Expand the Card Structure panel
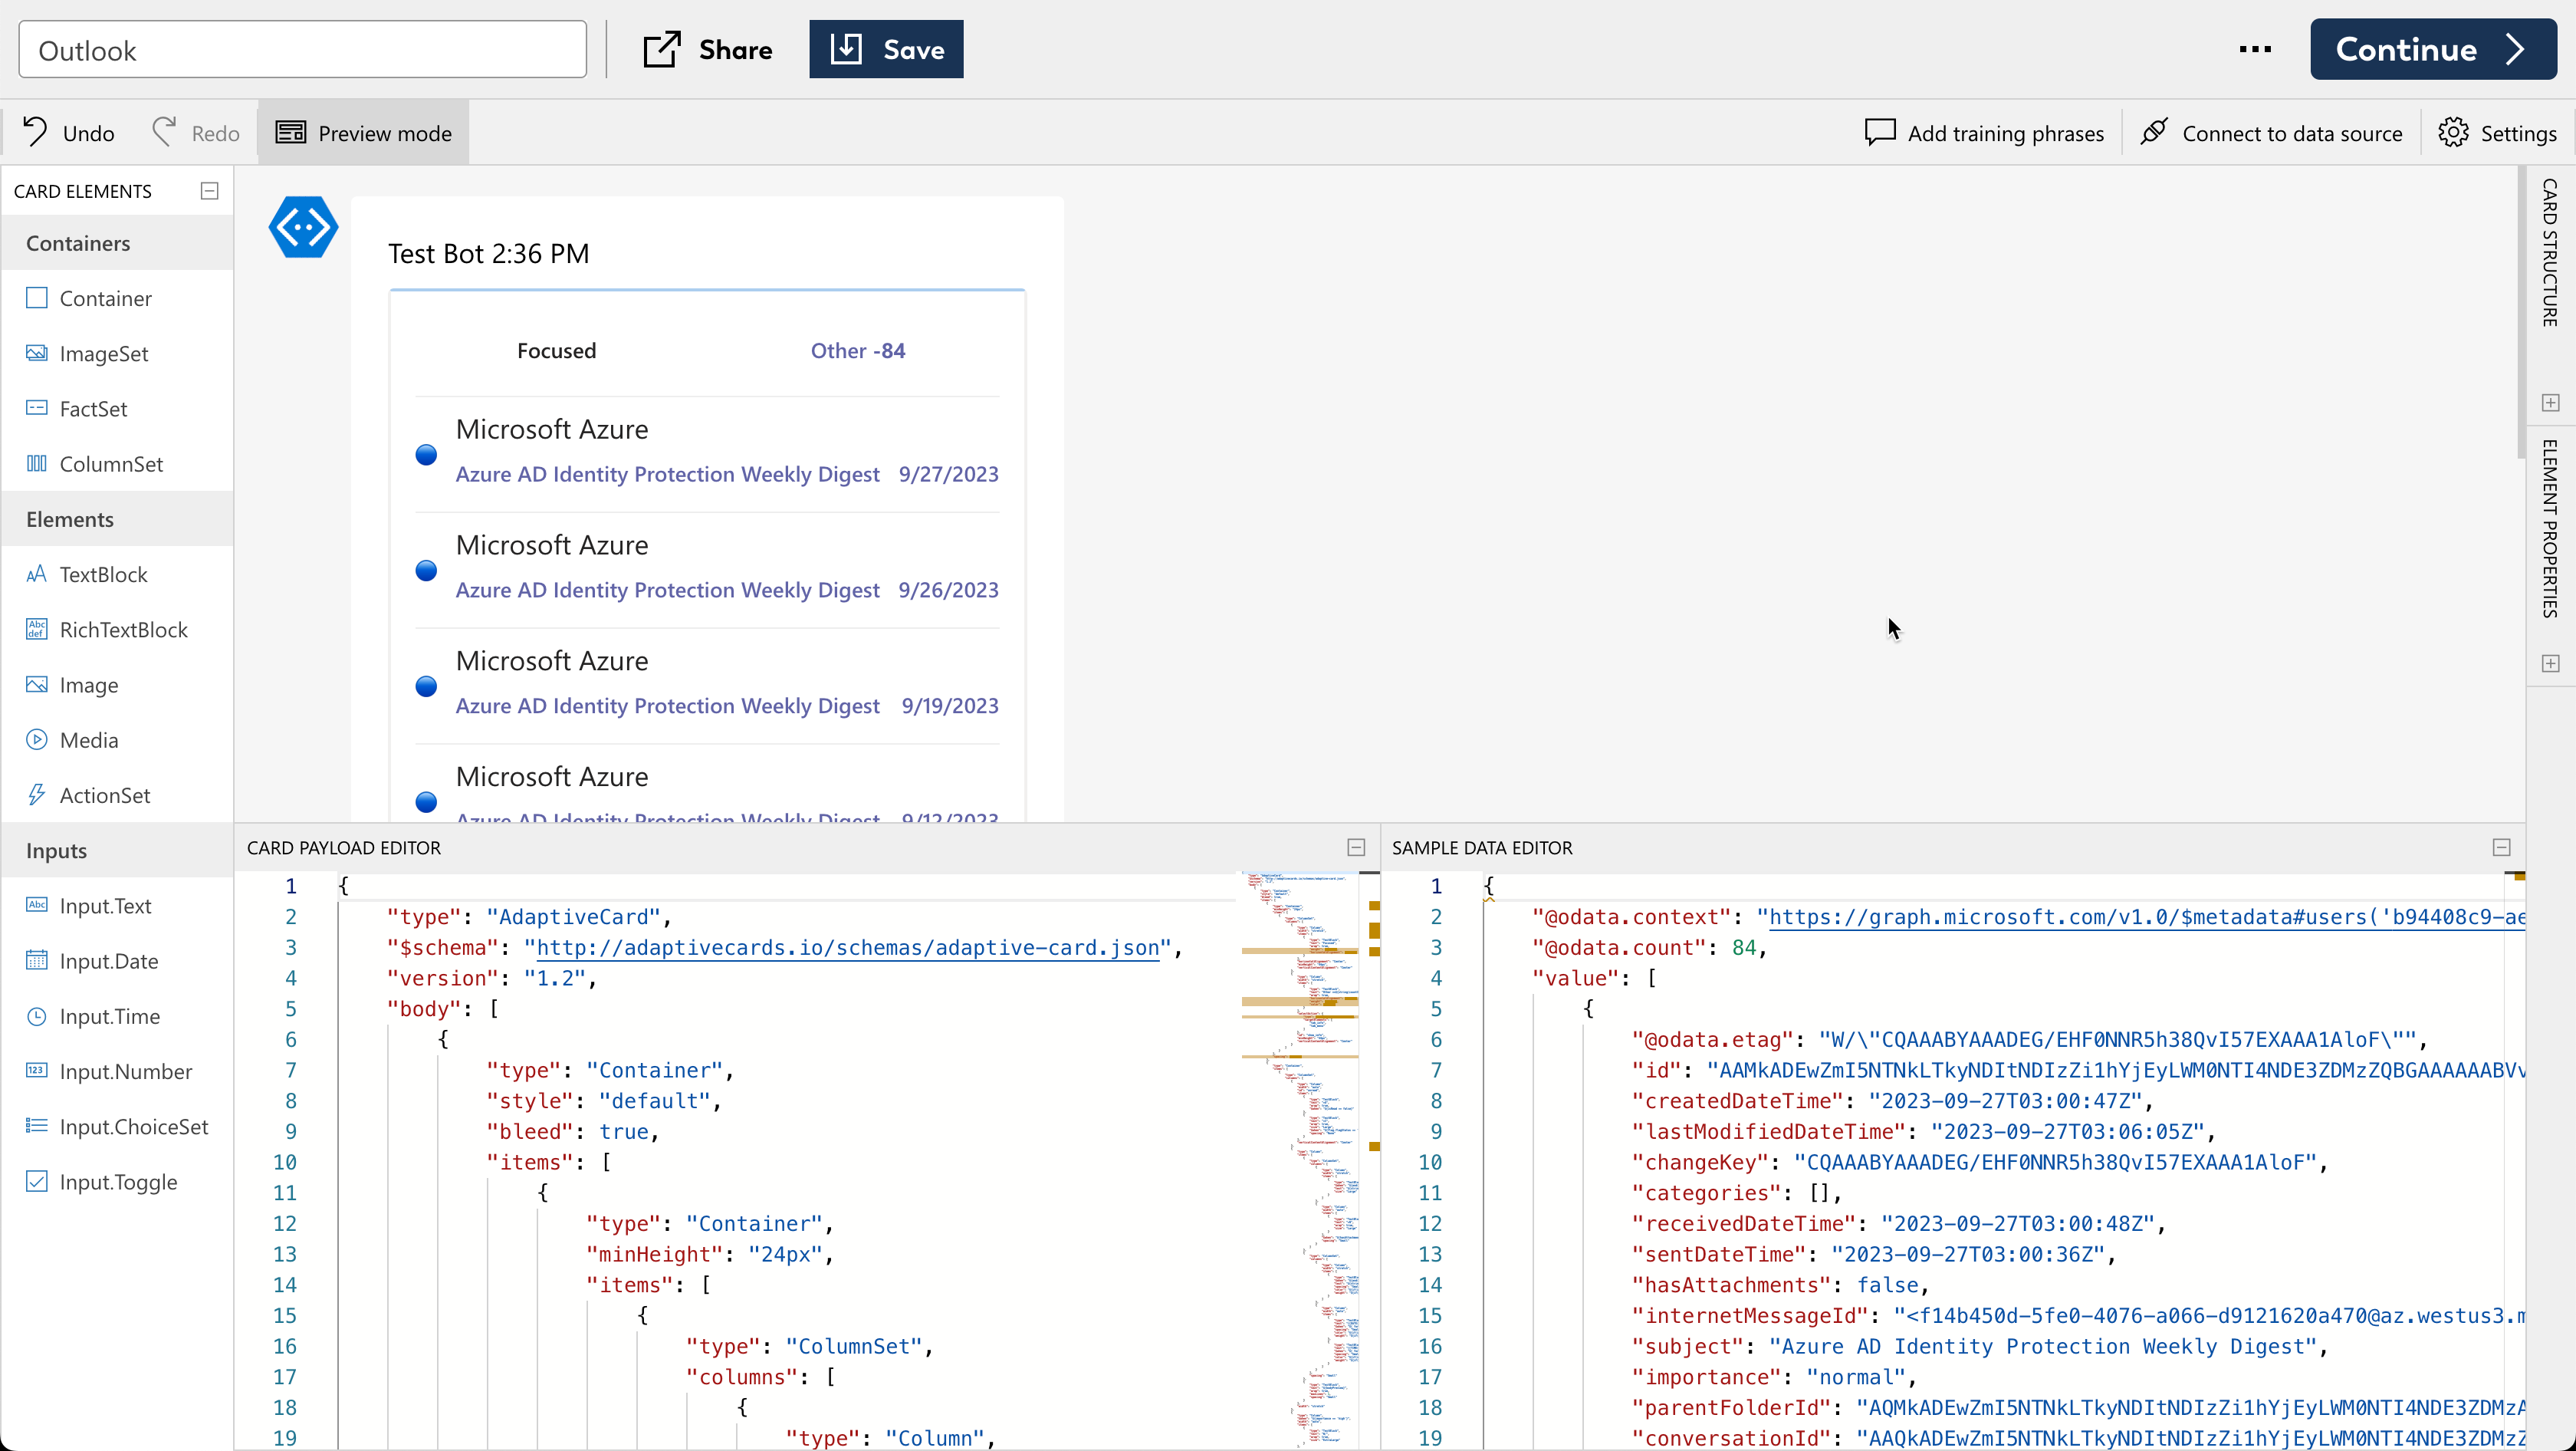Image resolution: width=2576 pixels, height=1451 pixels. (x=2550, y=403)
